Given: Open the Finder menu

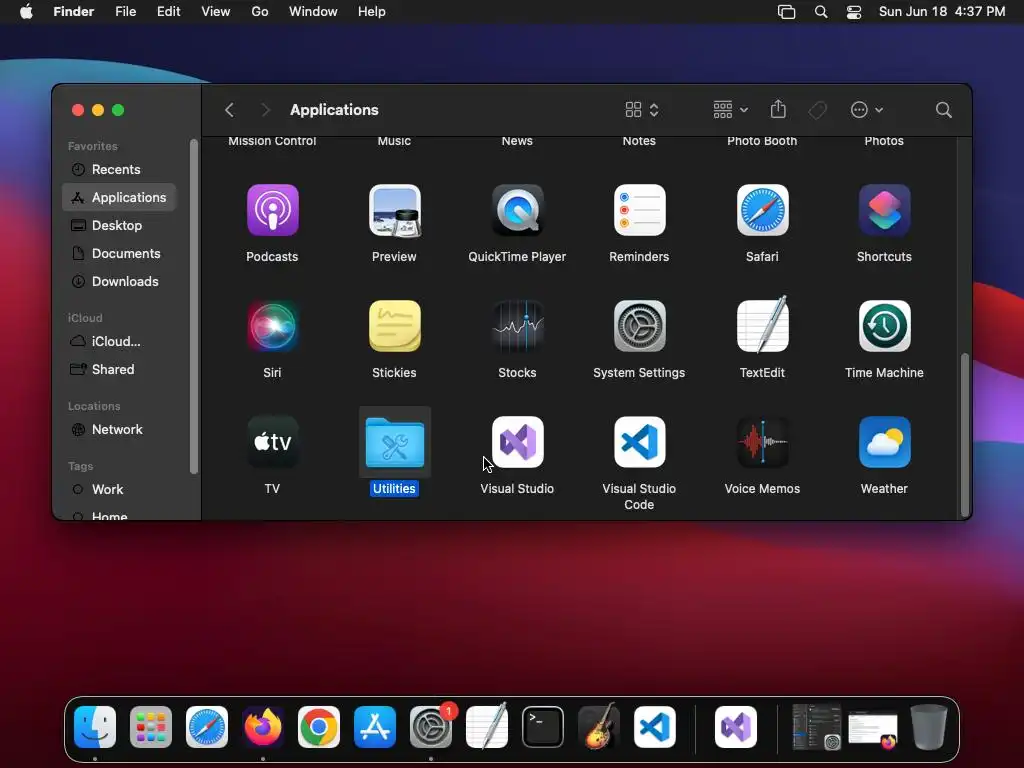Looking at the screenshot, I should [73, 12].
